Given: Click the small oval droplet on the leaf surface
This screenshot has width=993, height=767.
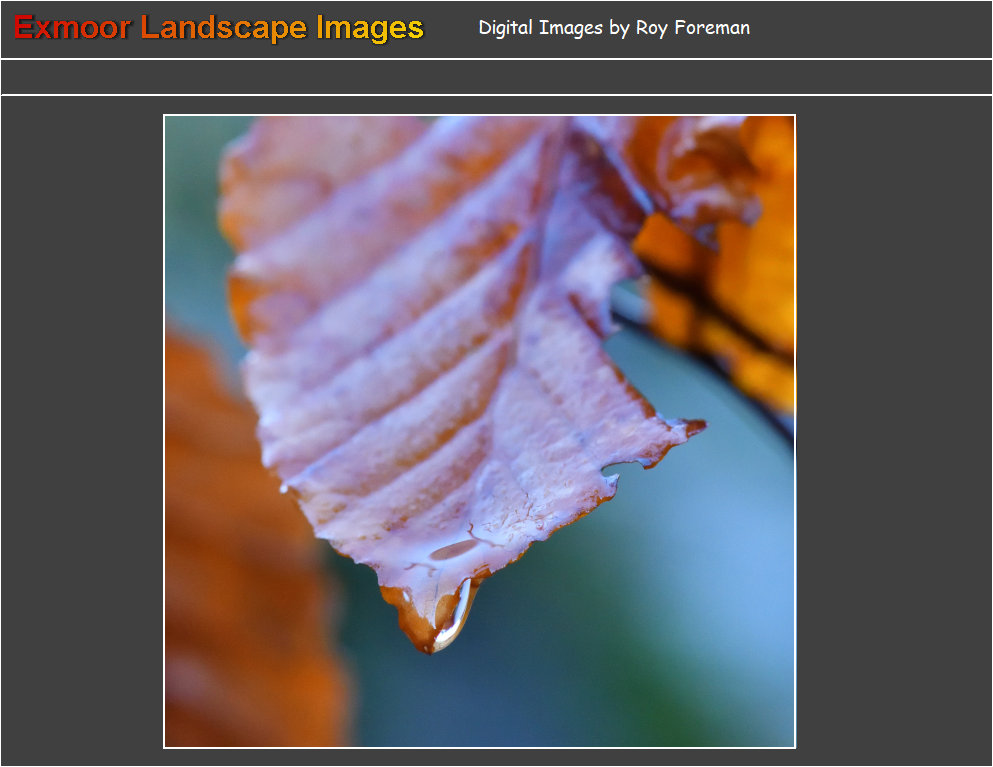Looking at the screenshot, I should [x=453, y=549].
